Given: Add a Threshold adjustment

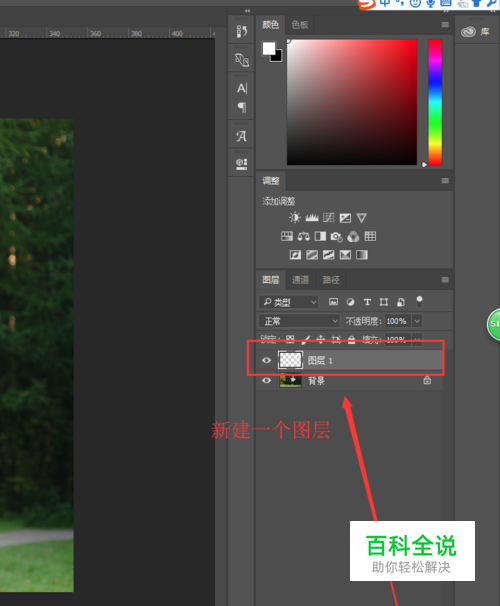Looking at the screenshot, I should tap(328, 255).
